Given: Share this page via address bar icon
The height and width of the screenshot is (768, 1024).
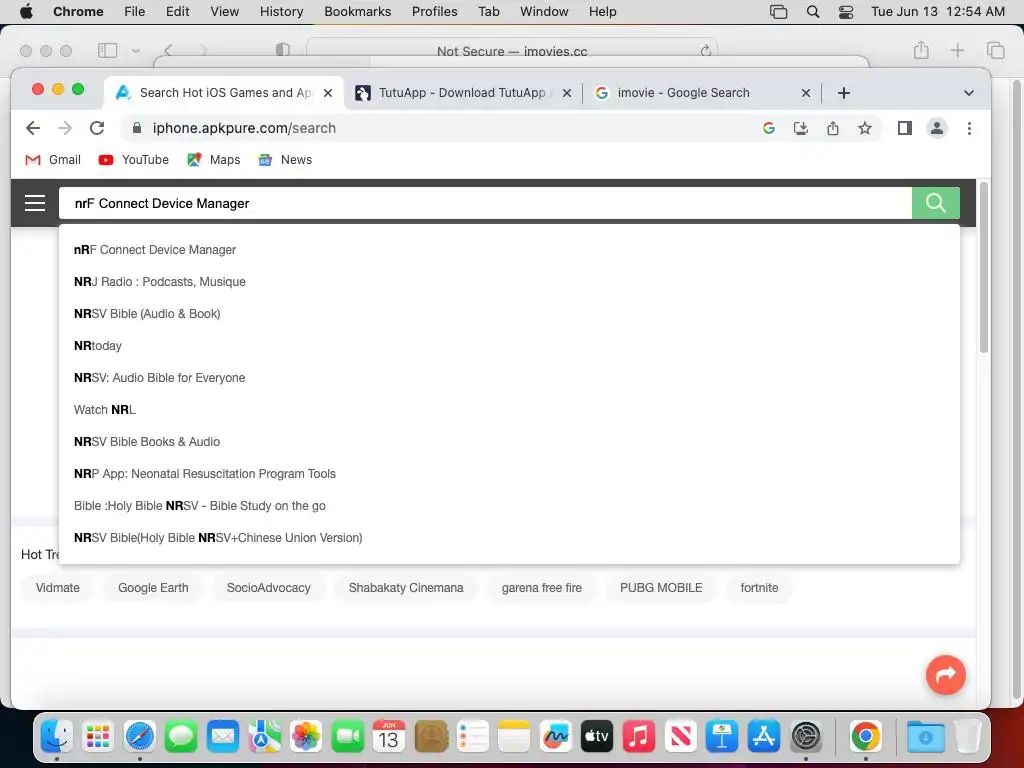Looking at the screenshot, I should (x=833, y=128).
